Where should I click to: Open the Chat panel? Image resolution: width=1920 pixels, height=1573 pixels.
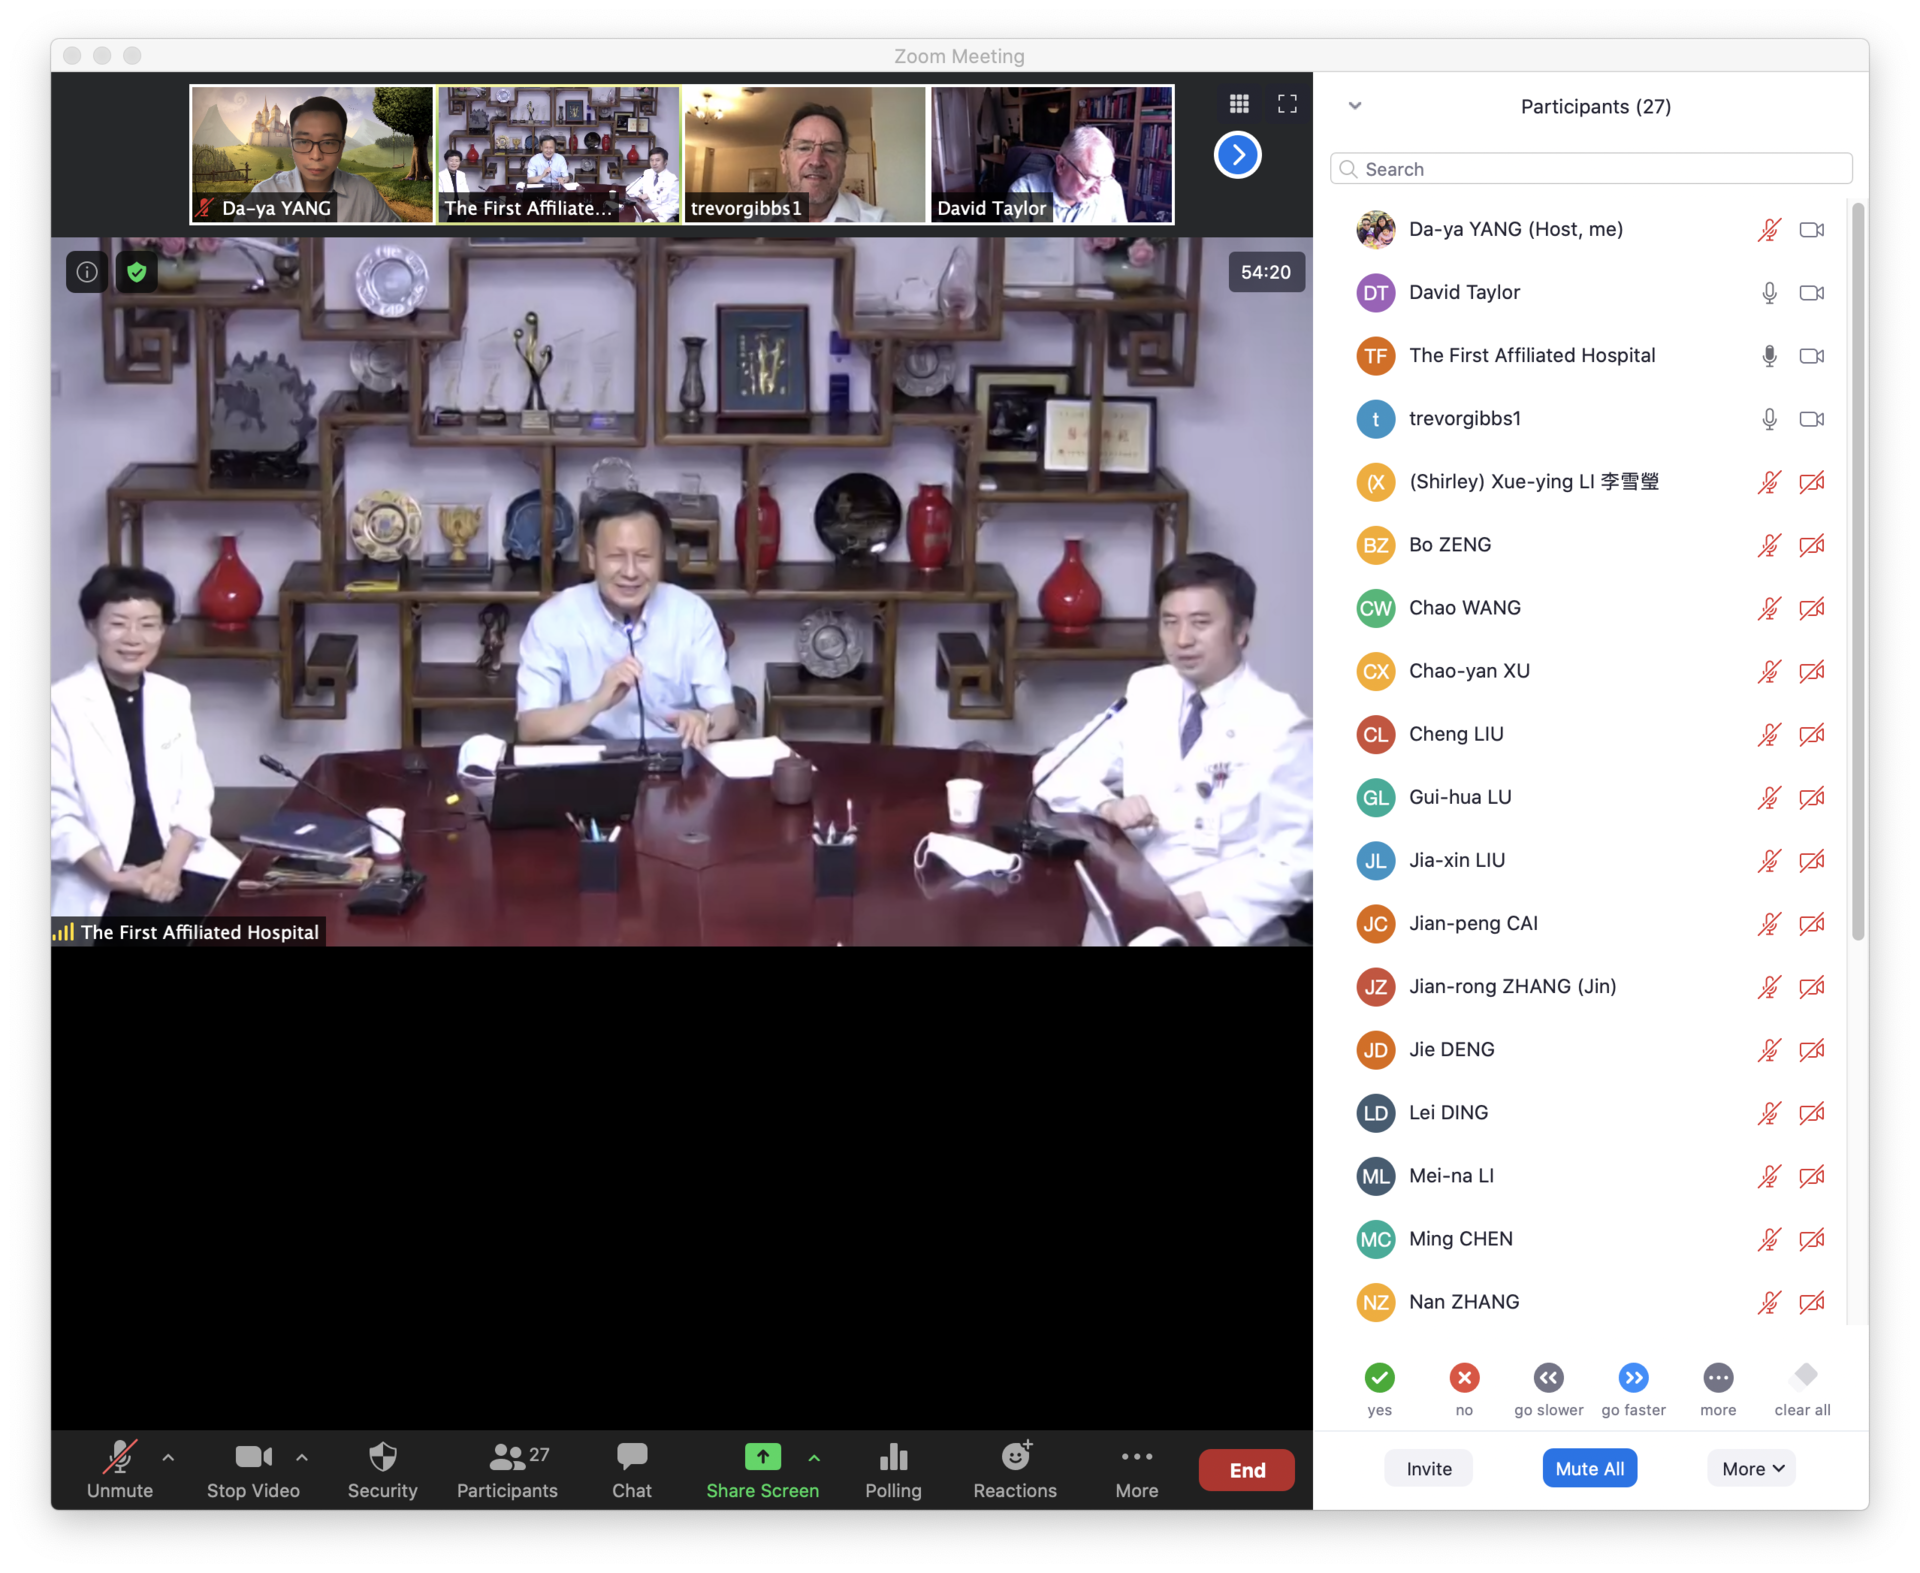[x=632, y=1469]
